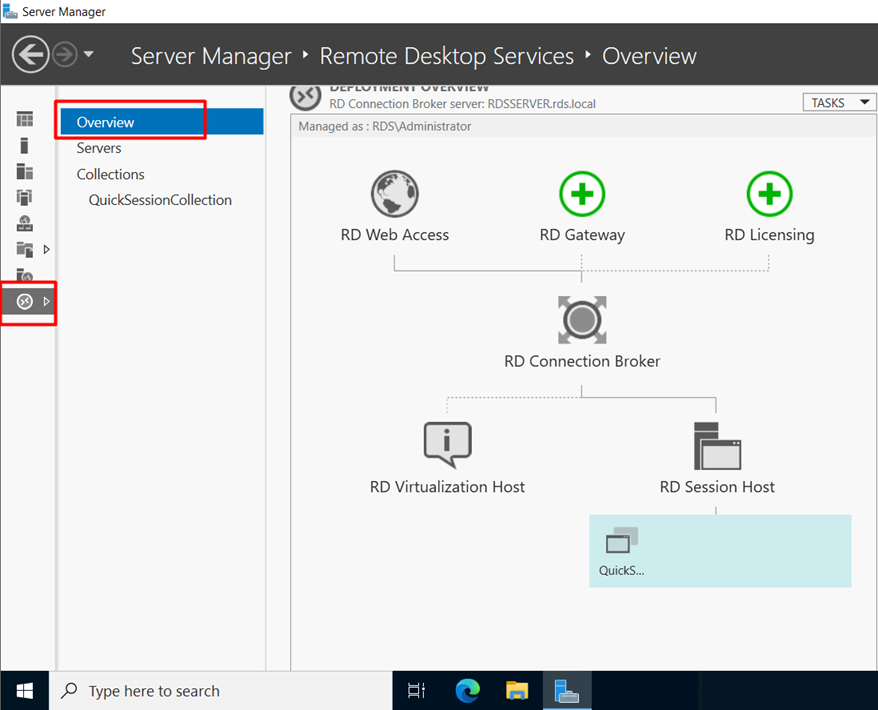Screen dimensions: 878x710
Task: Add an RD Gateway server via green plus
Action: 582,194
